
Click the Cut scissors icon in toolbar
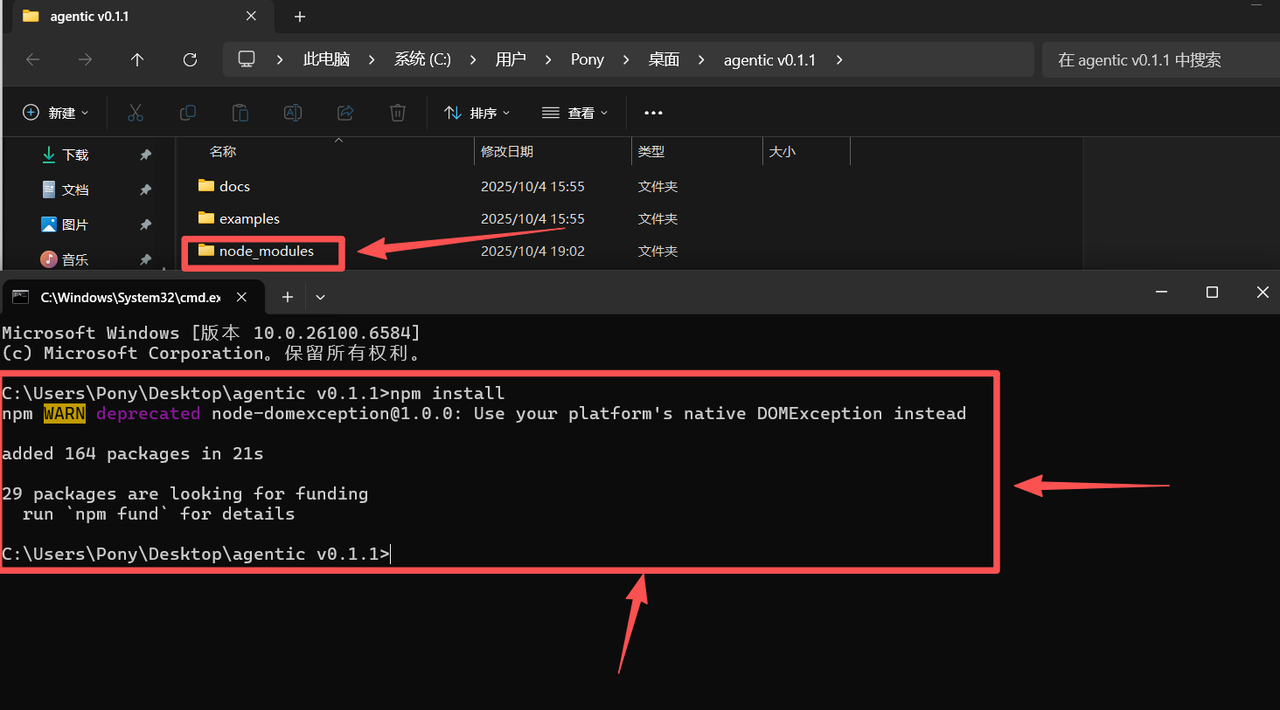pyautogui.click(x=135, y=113)
